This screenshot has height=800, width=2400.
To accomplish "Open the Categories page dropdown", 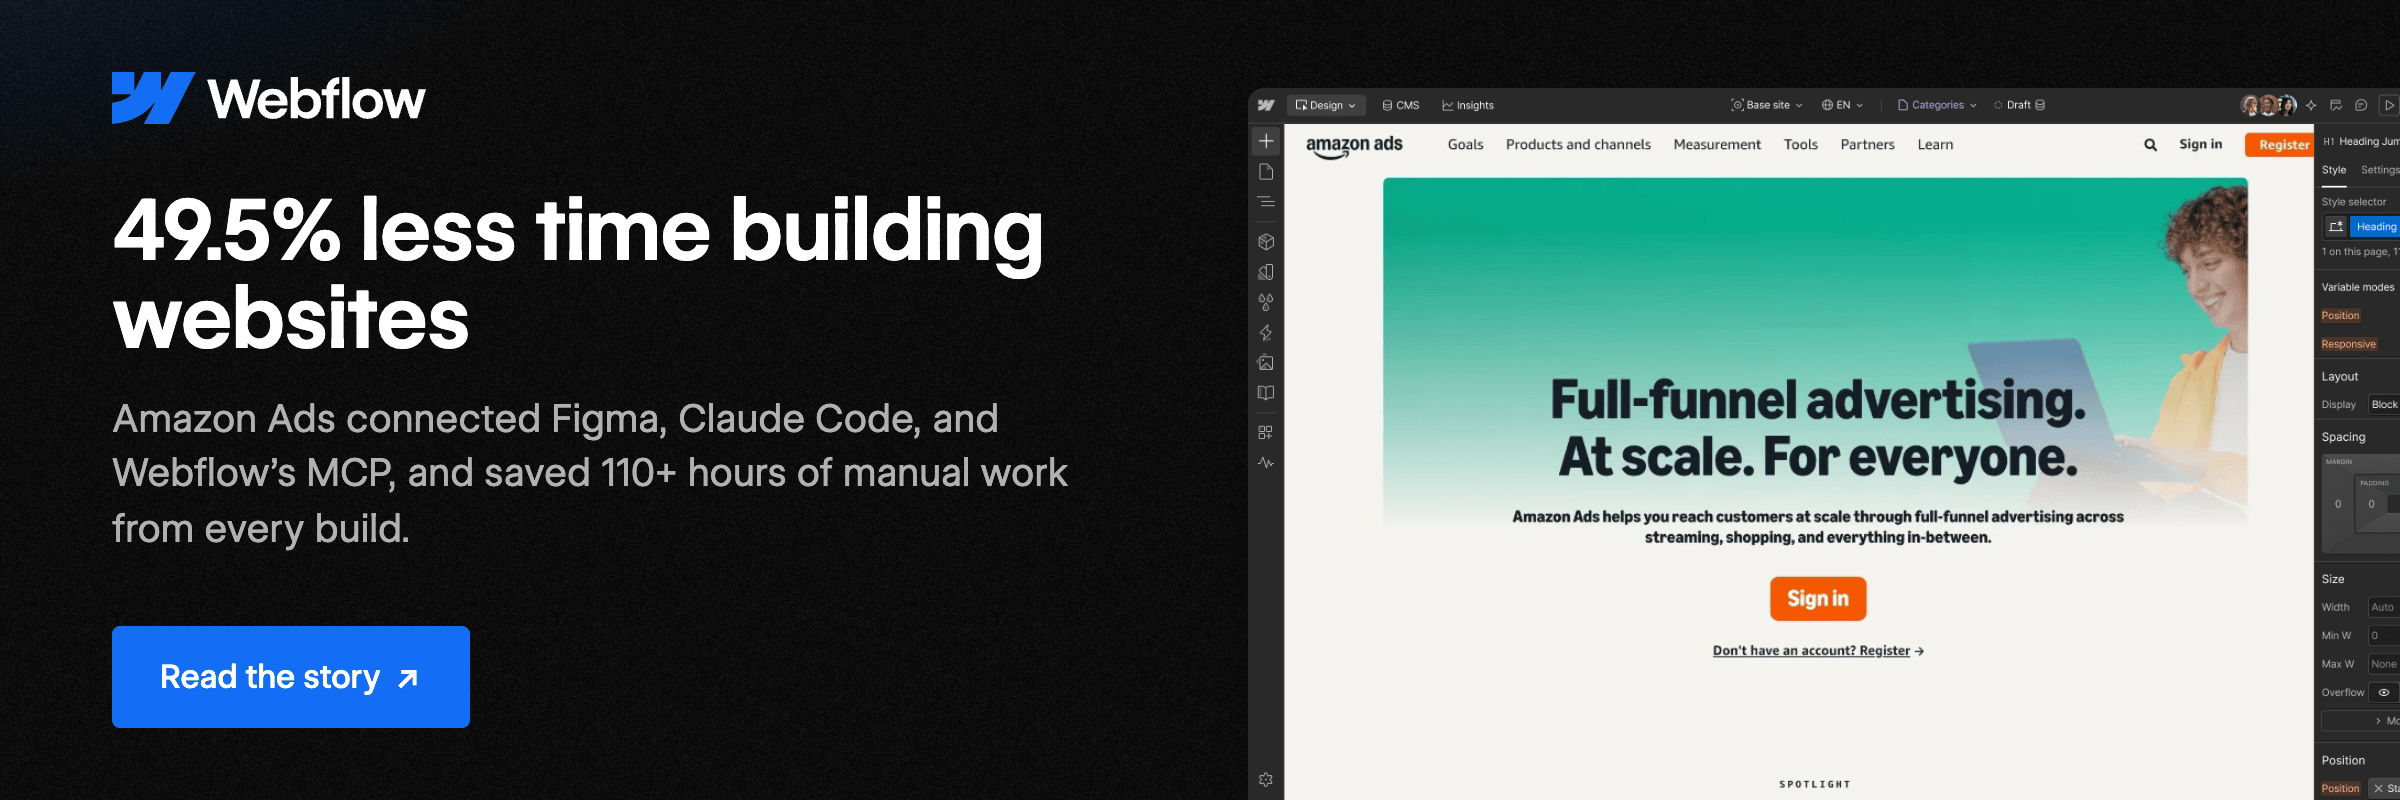I will (x=1937, y=105).
